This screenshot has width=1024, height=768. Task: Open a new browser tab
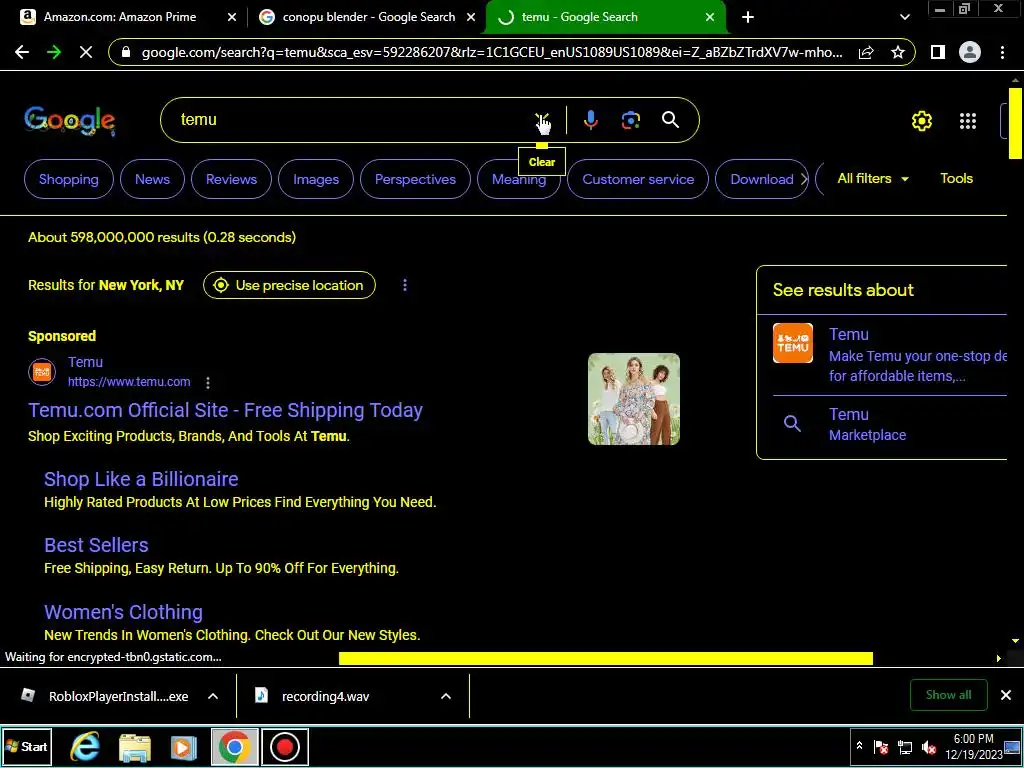pos(748,18)
